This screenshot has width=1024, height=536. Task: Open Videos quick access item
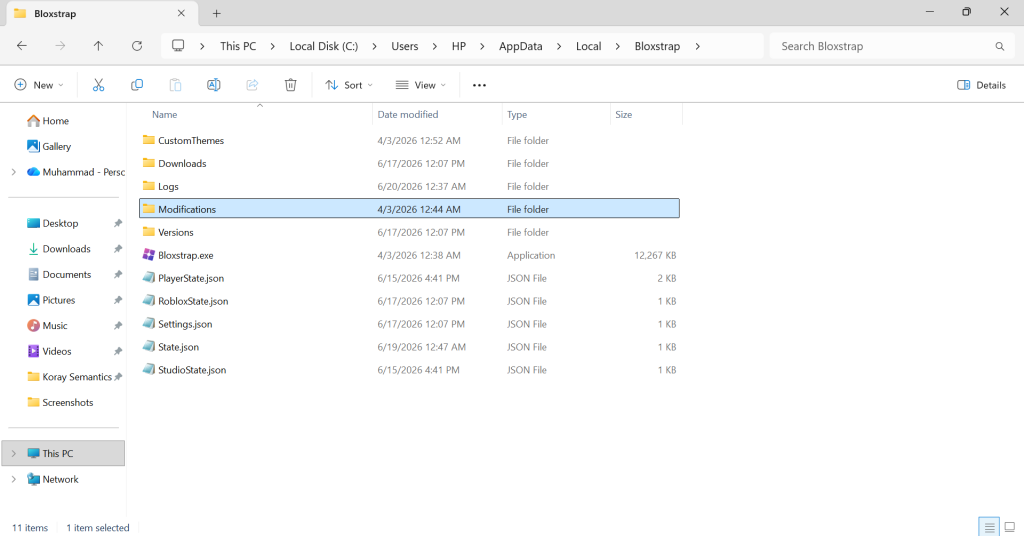[x=50, y=351]
